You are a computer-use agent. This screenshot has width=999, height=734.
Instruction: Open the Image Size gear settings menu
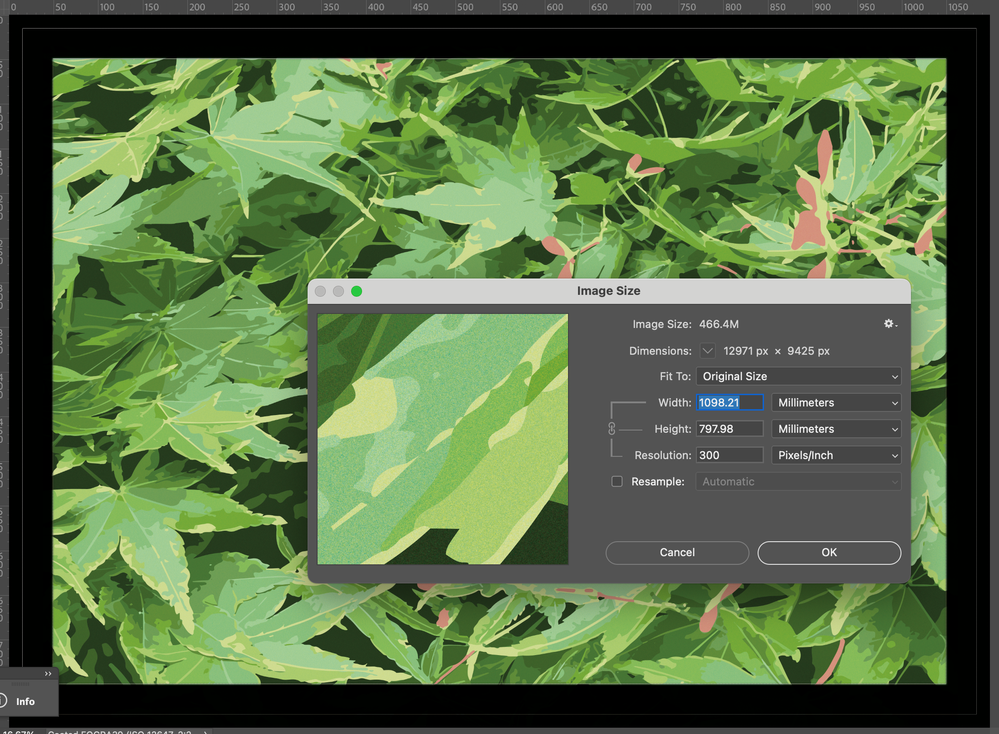890,324
